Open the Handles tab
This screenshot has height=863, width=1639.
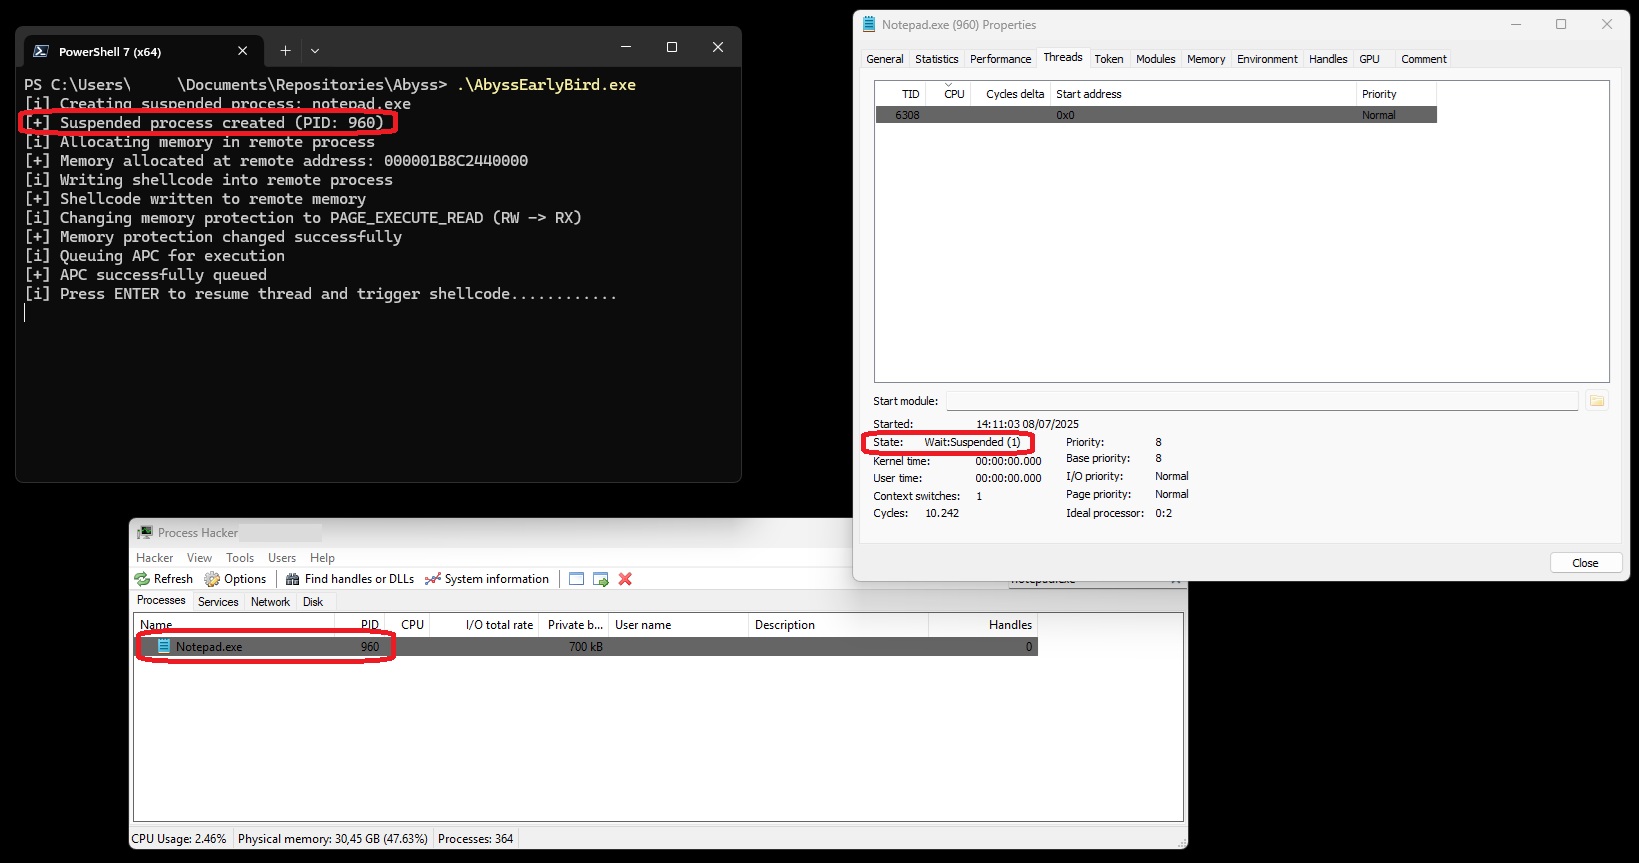[x=1328, y=59]
